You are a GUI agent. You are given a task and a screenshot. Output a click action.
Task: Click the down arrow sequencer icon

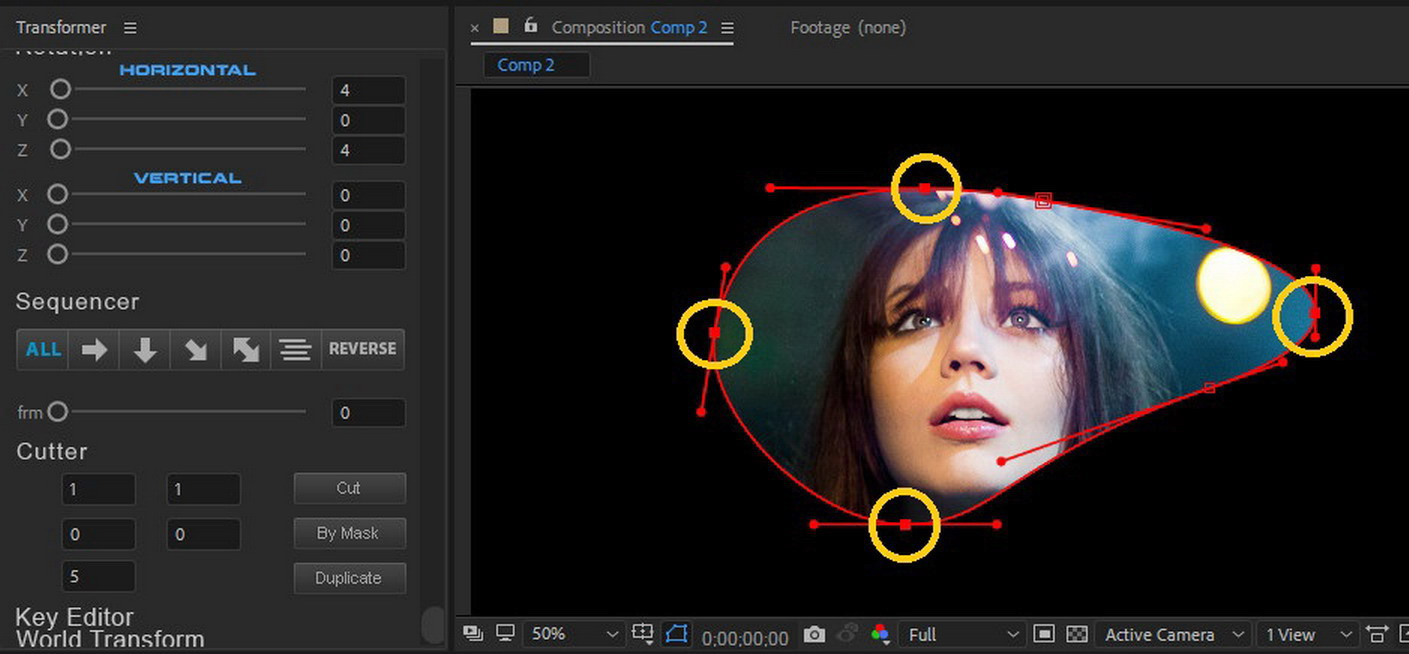point(145,350)
